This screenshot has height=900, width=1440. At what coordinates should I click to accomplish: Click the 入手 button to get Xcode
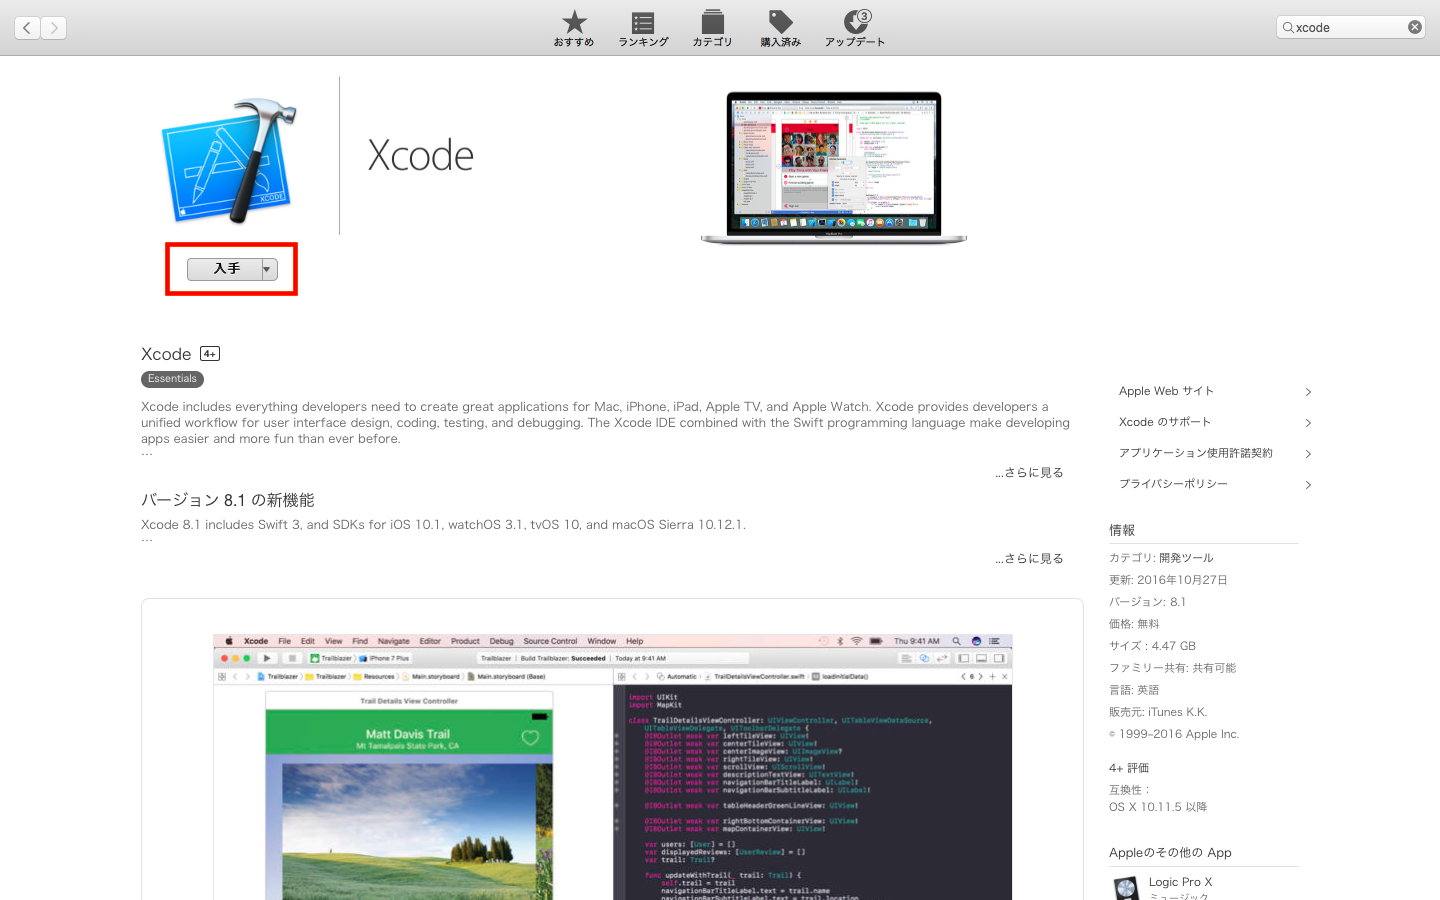[x=226, y=269]
